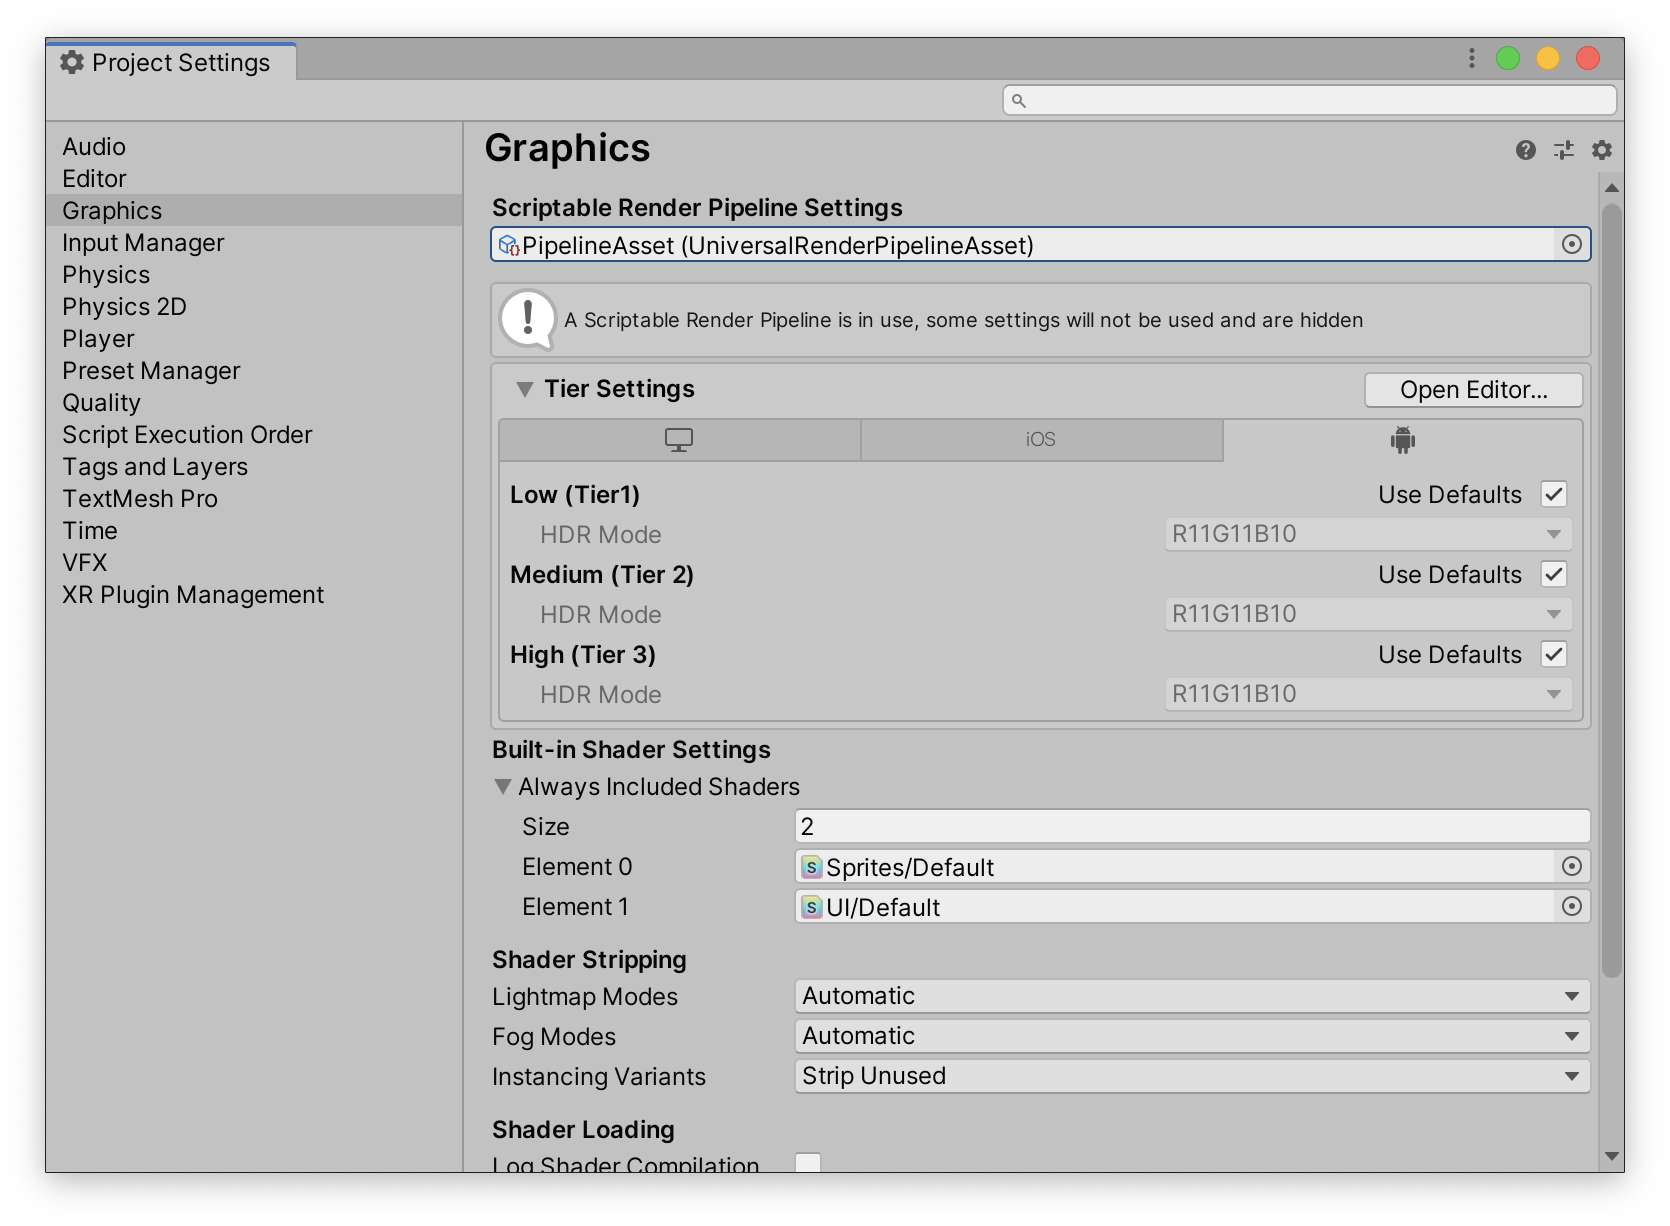
Task: Select Graphics in settings list
Action: point(254,210)
